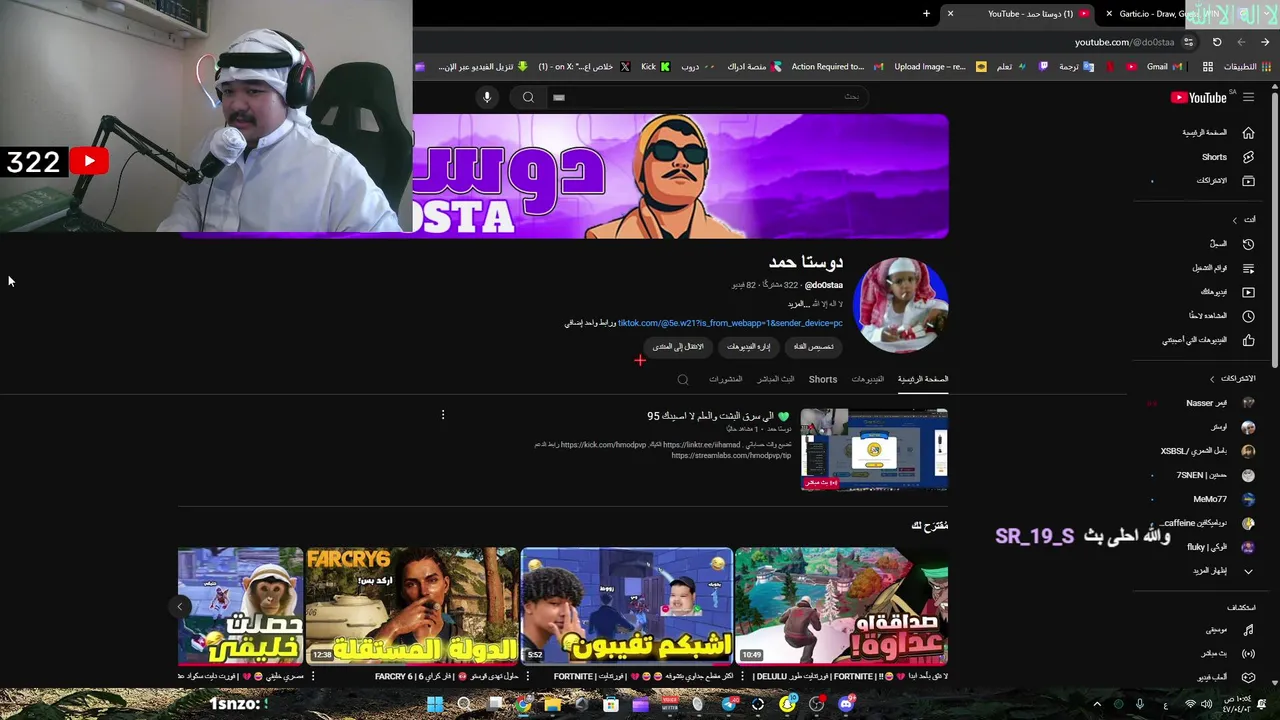The height and width of the screenshot is (720, 1280).
Task: Open the Kick bookmark
Action: coord(655,67)
